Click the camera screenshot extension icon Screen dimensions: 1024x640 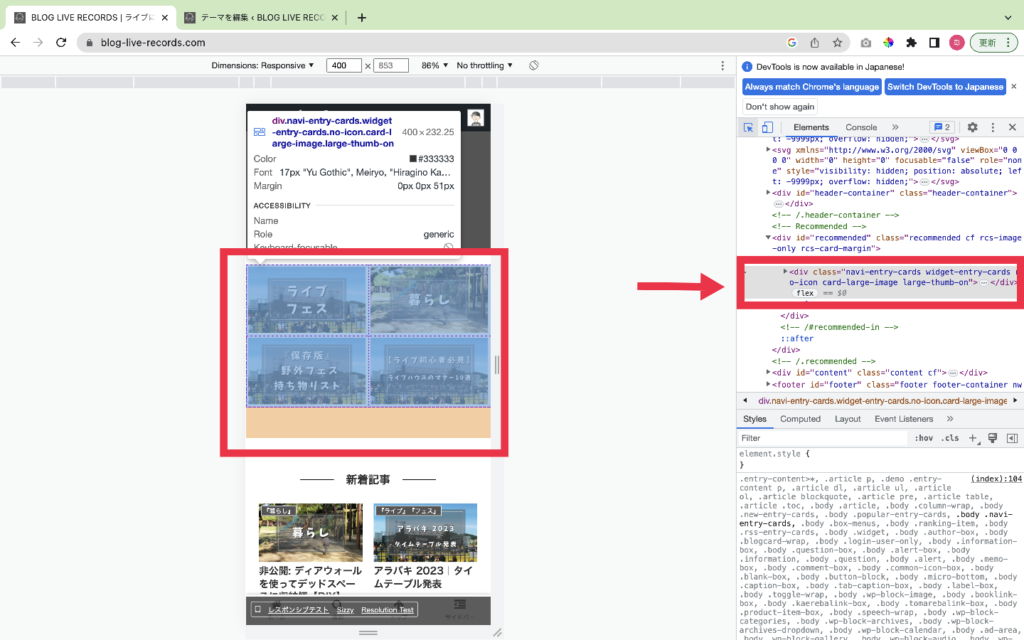[866, 42]
